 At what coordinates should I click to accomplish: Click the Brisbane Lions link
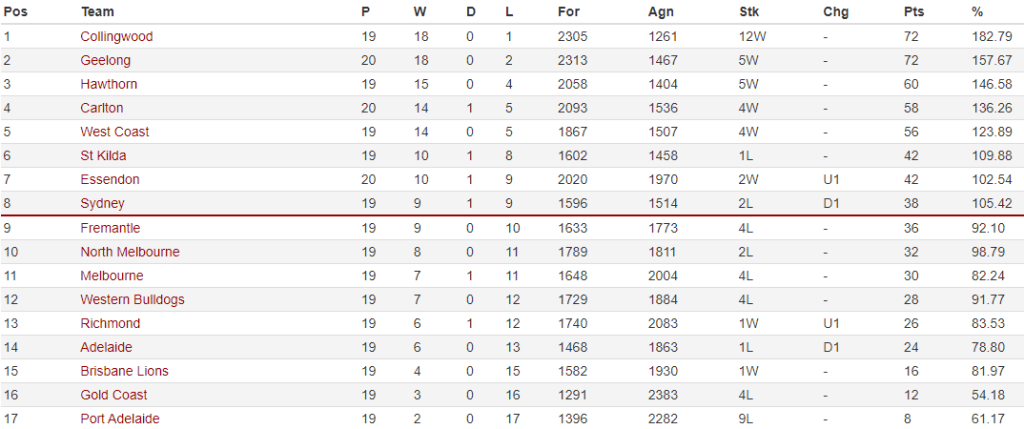pos(124,371)
